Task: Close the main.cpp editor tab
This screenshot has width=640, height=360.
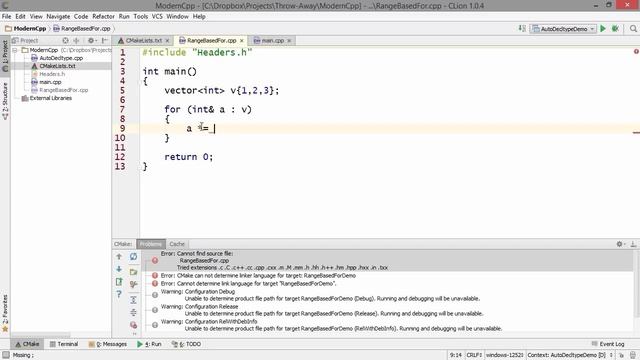Action: tap(289, 41)
